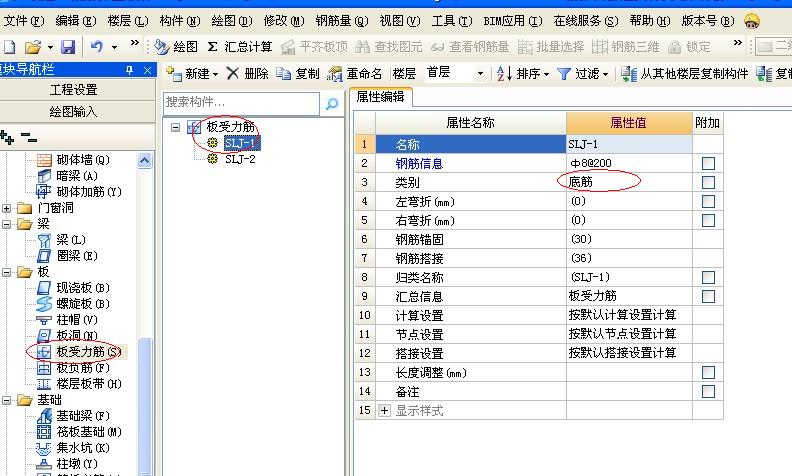
Task: Open the 文件(F) menu
Action: coord(23,21)
